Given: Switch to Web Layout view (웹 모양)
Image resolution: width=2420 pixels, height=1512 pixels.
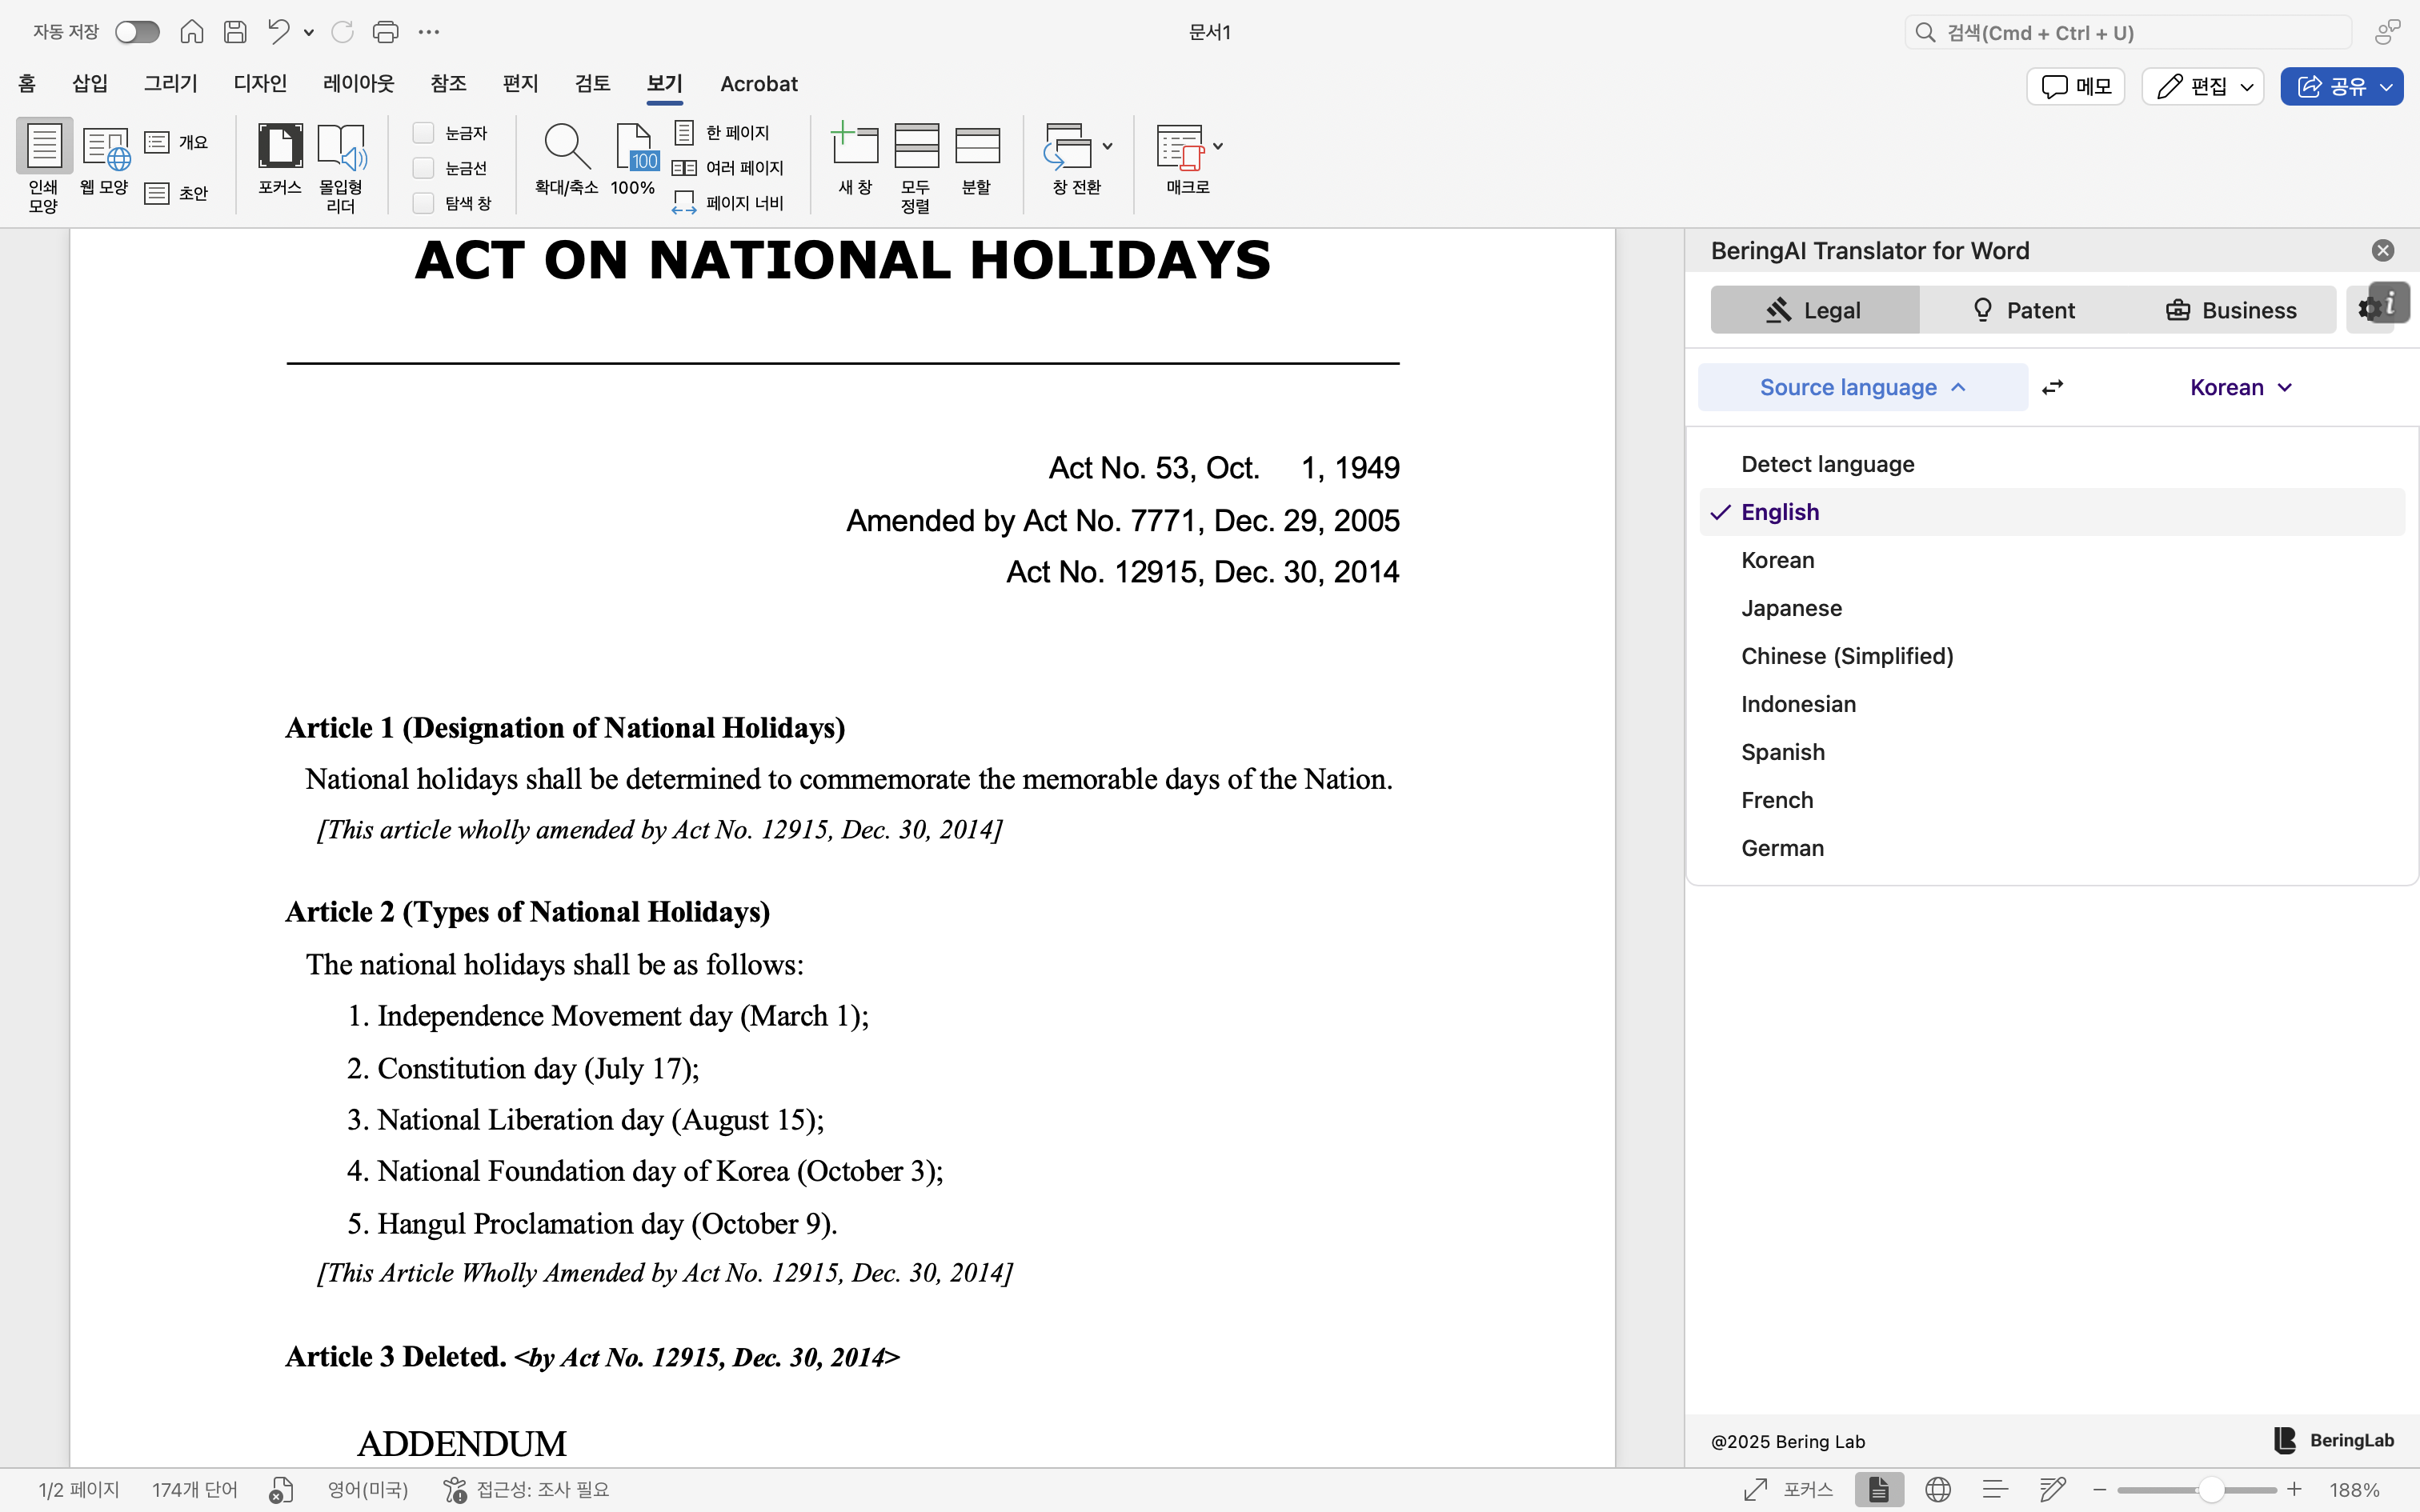Looking at the screenshot, I should [104, 160].
